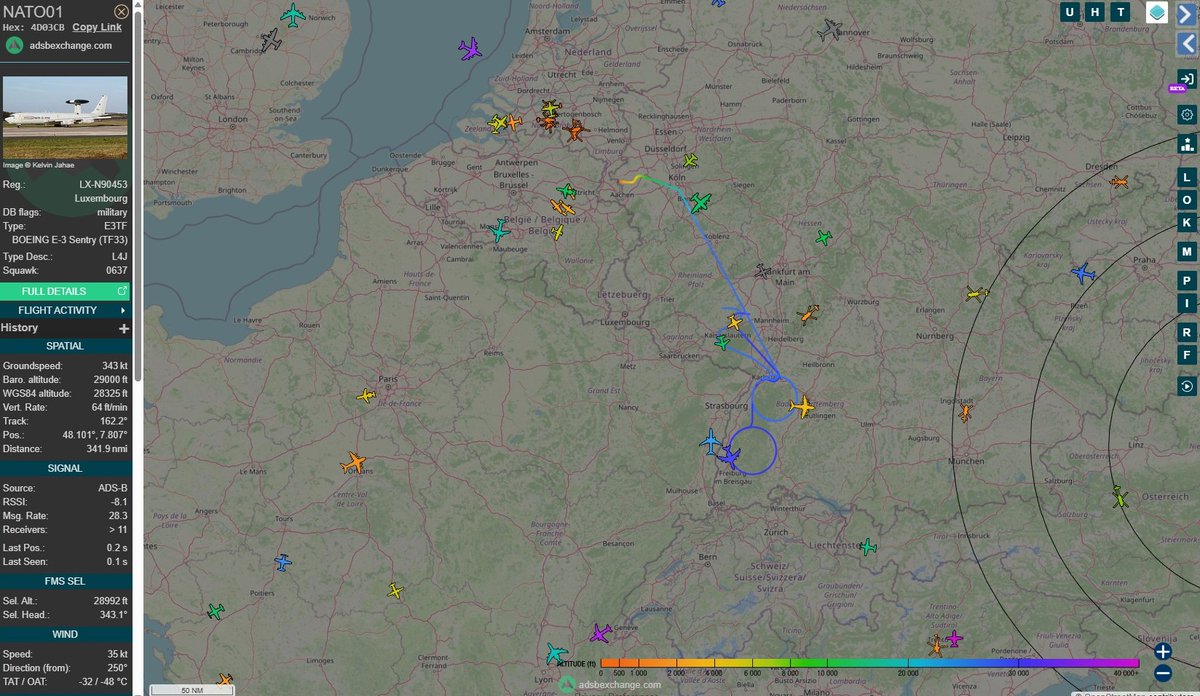This screenshot has width=1200, height=696.
Task: Expand History with the plus icon
Action: point(124,328)
